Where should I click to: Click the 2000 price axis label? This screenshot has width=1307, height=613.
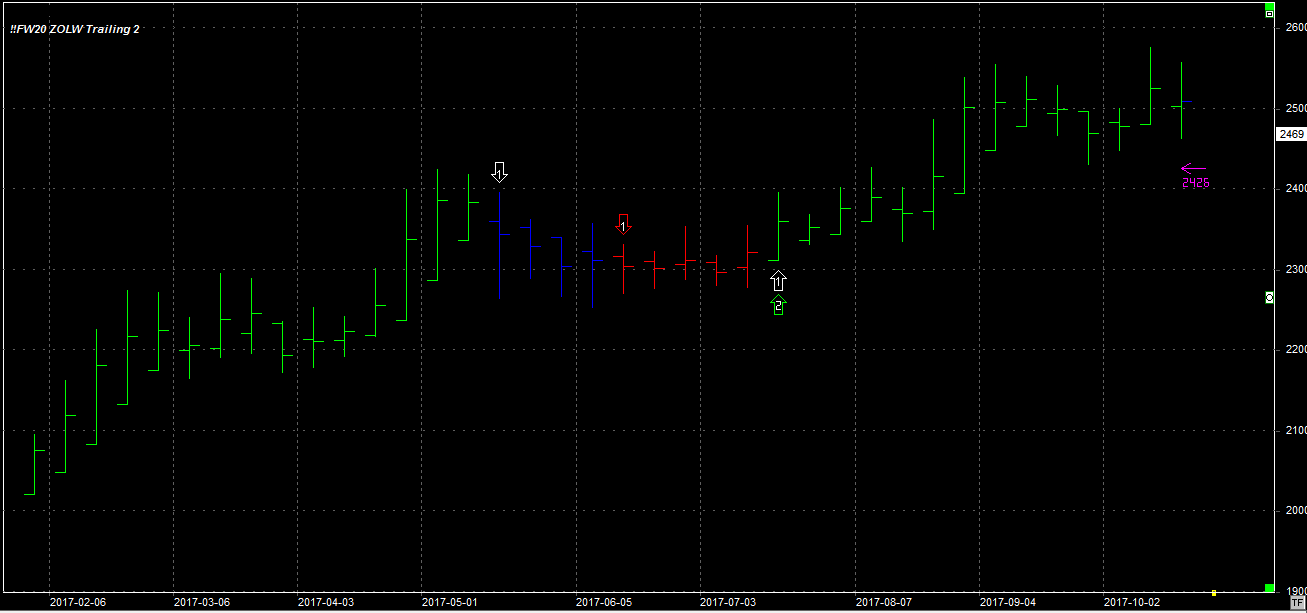click(x=1295, y=510)
